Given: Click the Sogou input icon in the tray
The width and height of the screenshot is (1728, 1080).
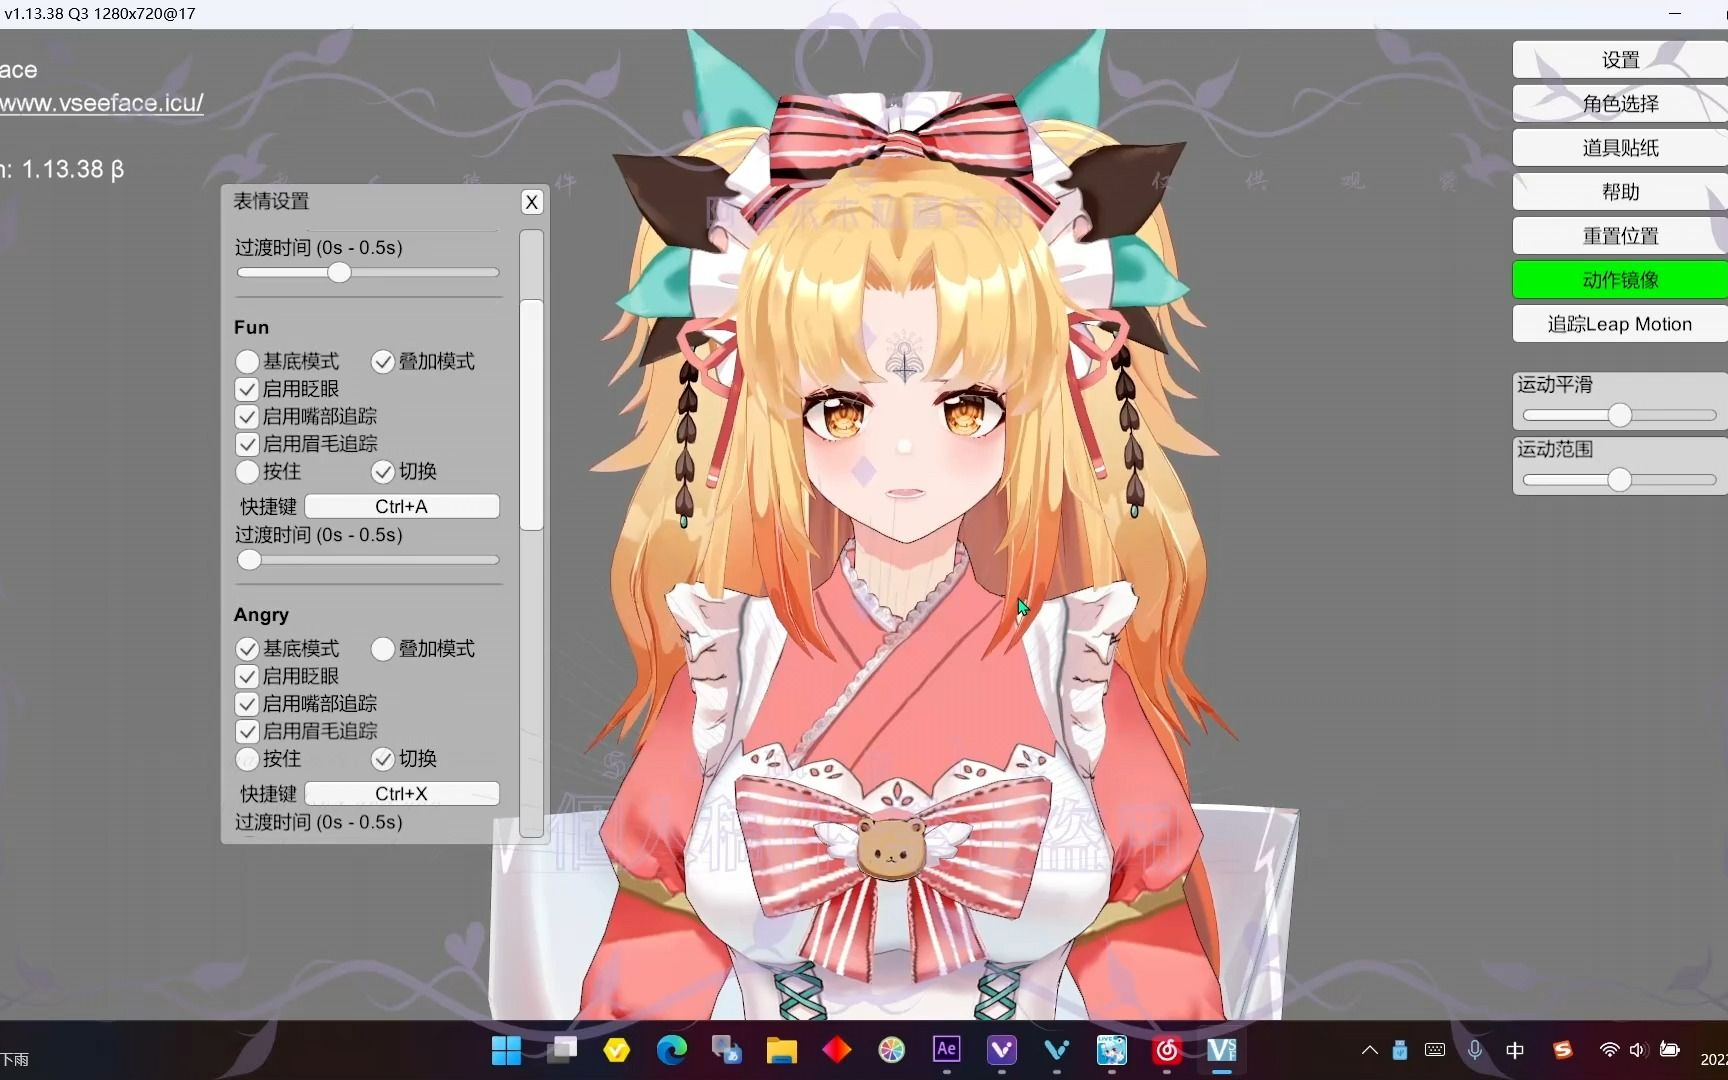Looking at the screenshot, I should (x=1562, y=1050).
